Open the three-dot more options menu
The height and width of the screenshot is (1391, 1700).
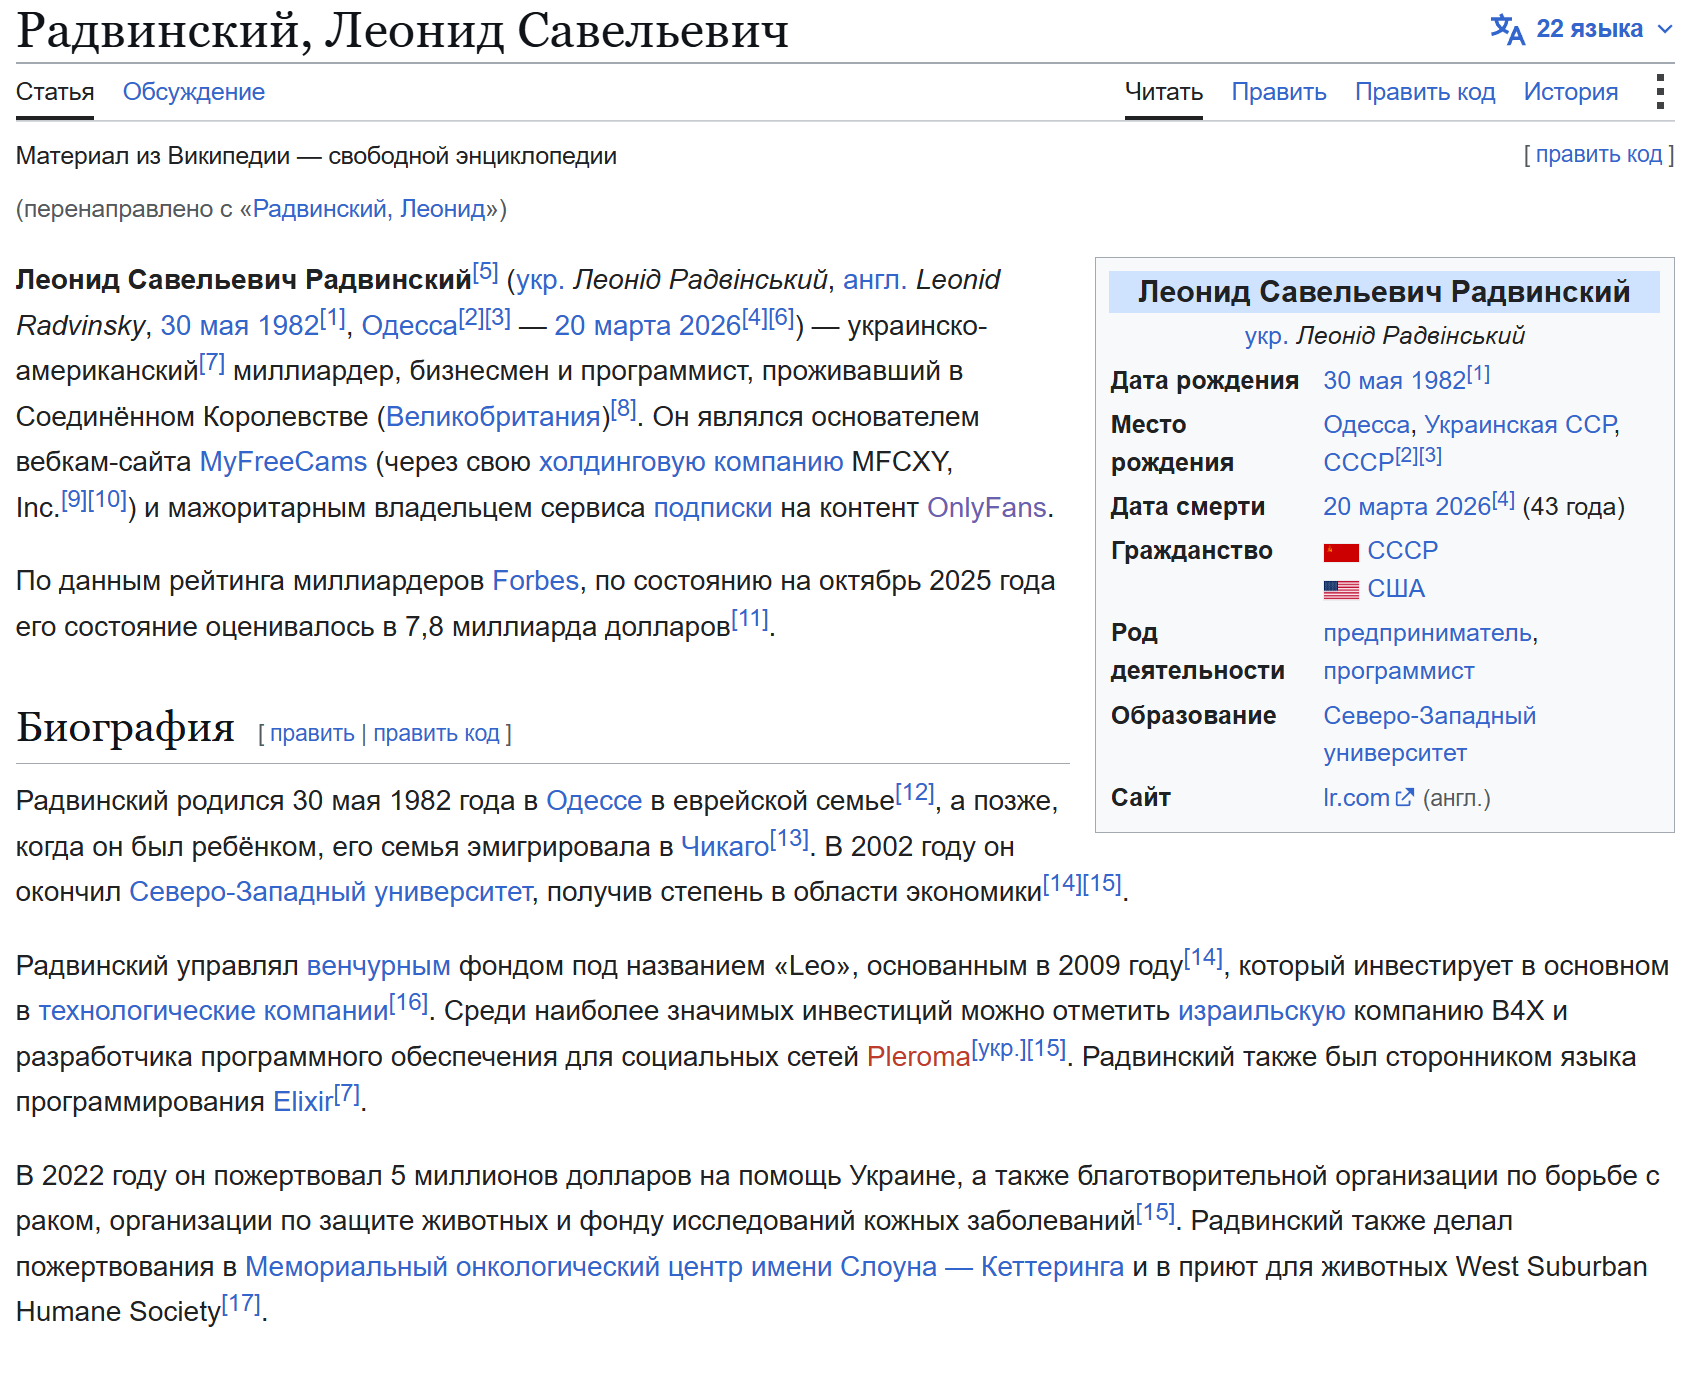click(x=1660, y=91)
